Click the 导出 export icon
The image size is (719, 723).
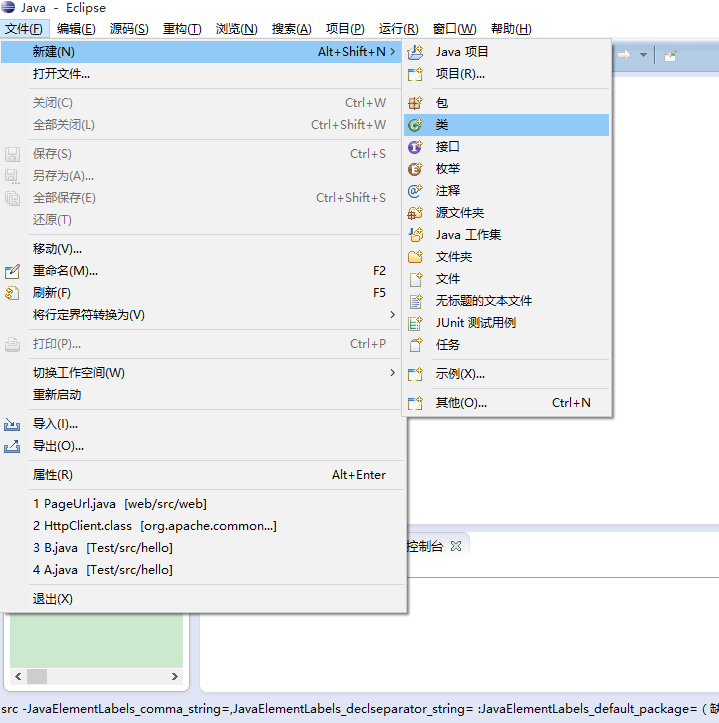coord(12,446)
